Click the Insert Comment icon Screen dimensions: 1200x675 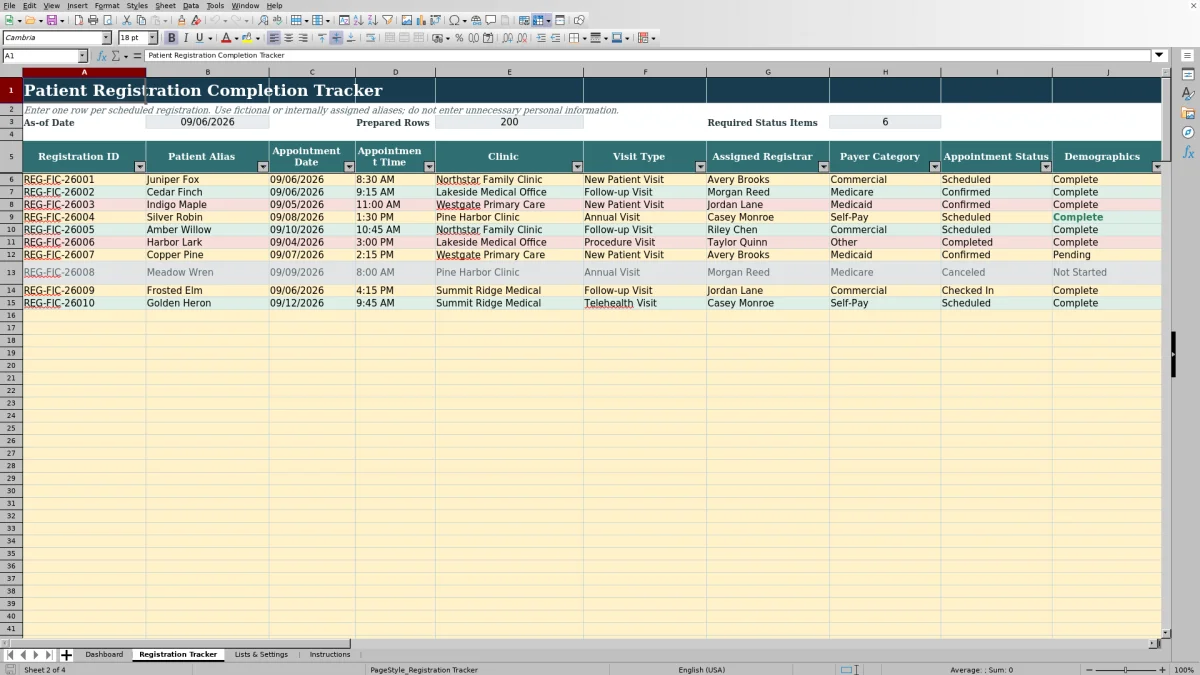[x=491, y=20]
